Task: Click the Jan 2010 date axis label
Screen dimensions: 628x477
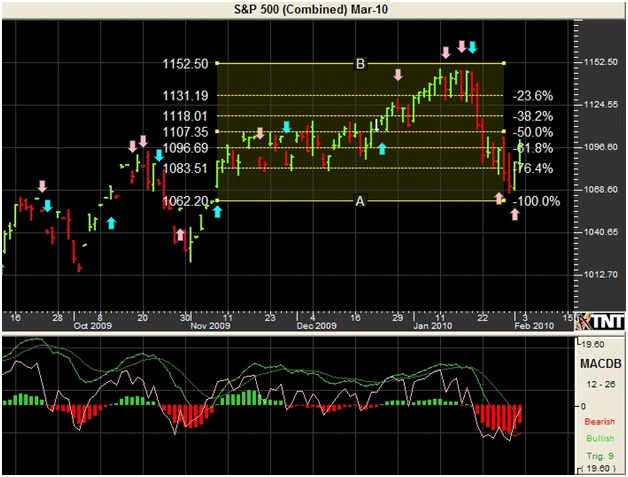Action: click(x=433, y=326)
